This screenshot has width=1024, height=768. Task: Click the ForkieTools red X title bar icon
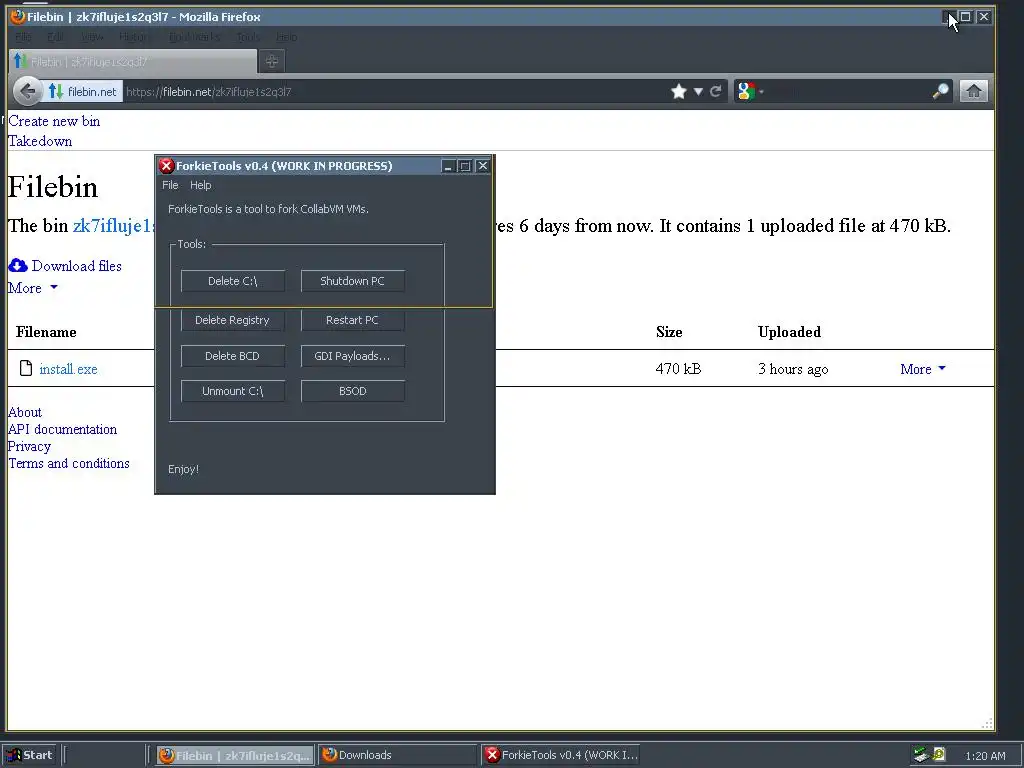(x=166, y=166)
